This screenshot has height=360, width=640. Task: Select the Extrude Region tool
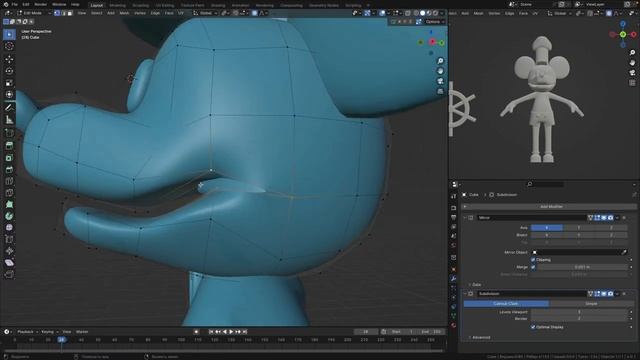(9, 146)
